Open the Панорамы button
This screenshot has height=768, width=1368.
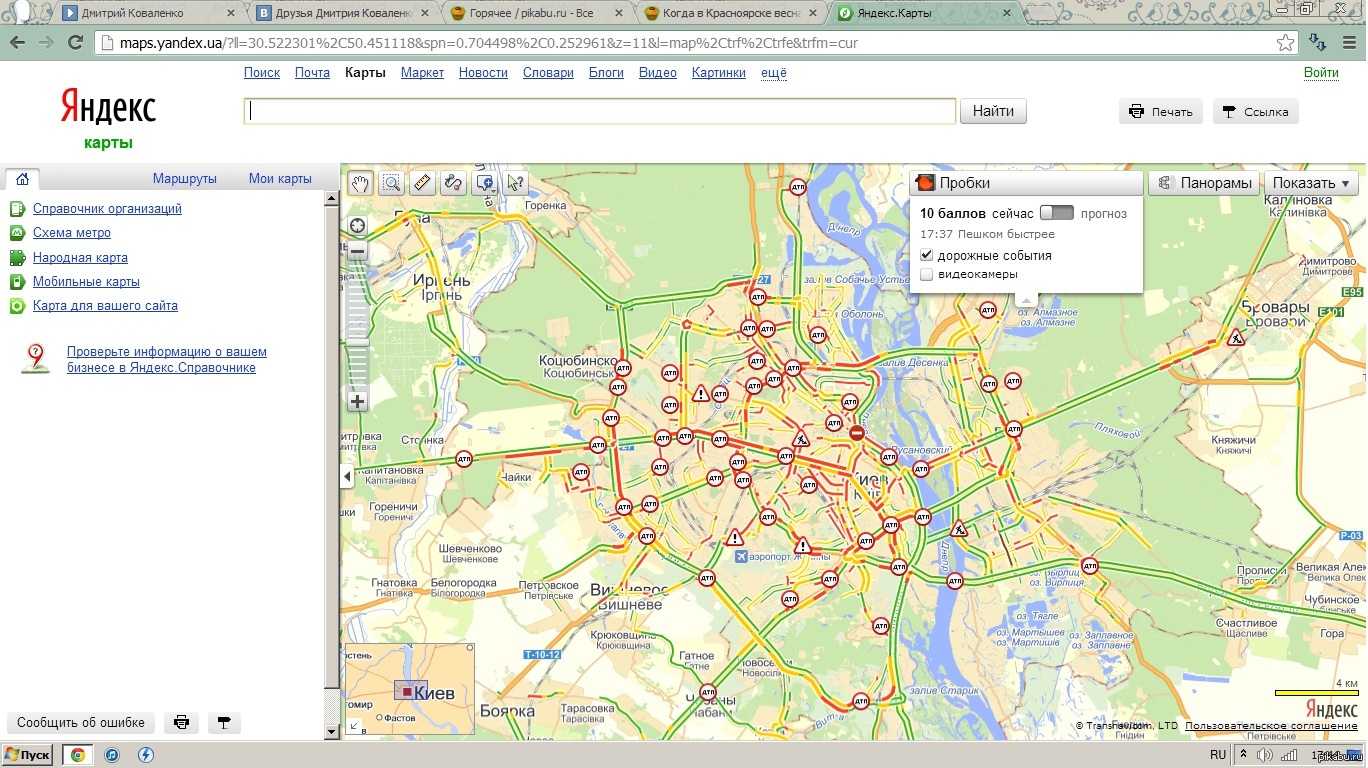click(x=1204, y=183)
